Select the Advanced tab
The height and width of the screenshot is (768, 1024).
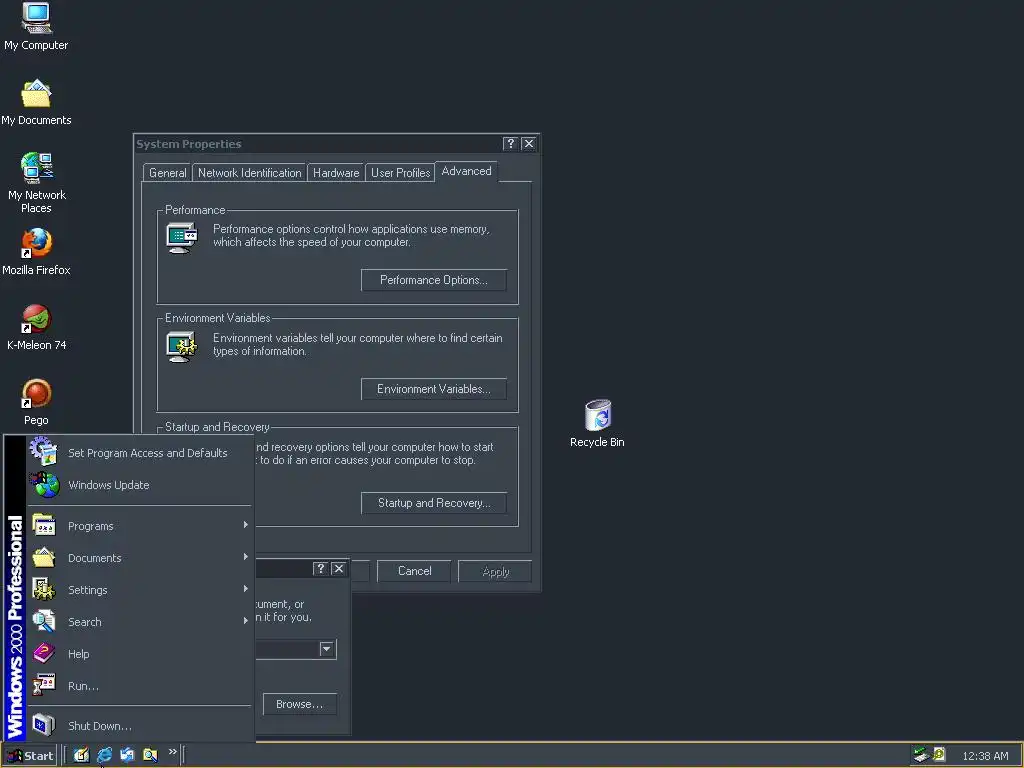tap(466, 171)
